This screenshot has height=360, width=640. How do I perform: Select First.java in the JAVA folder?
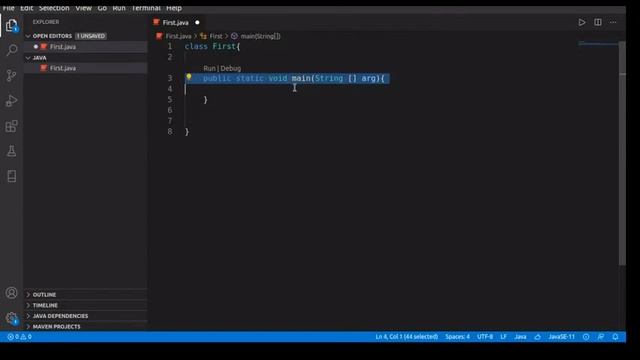click(x=86, y=68)
